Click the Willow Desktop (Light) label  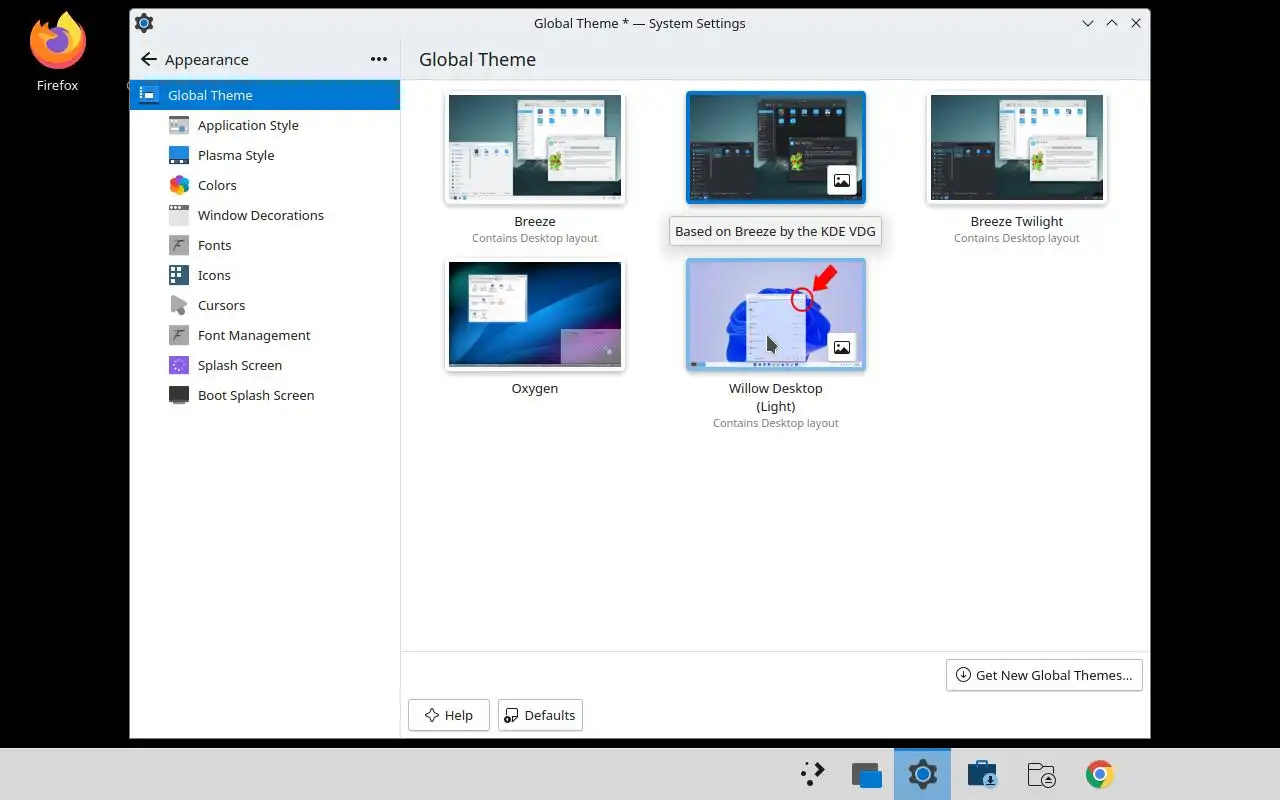coord(776,397)
